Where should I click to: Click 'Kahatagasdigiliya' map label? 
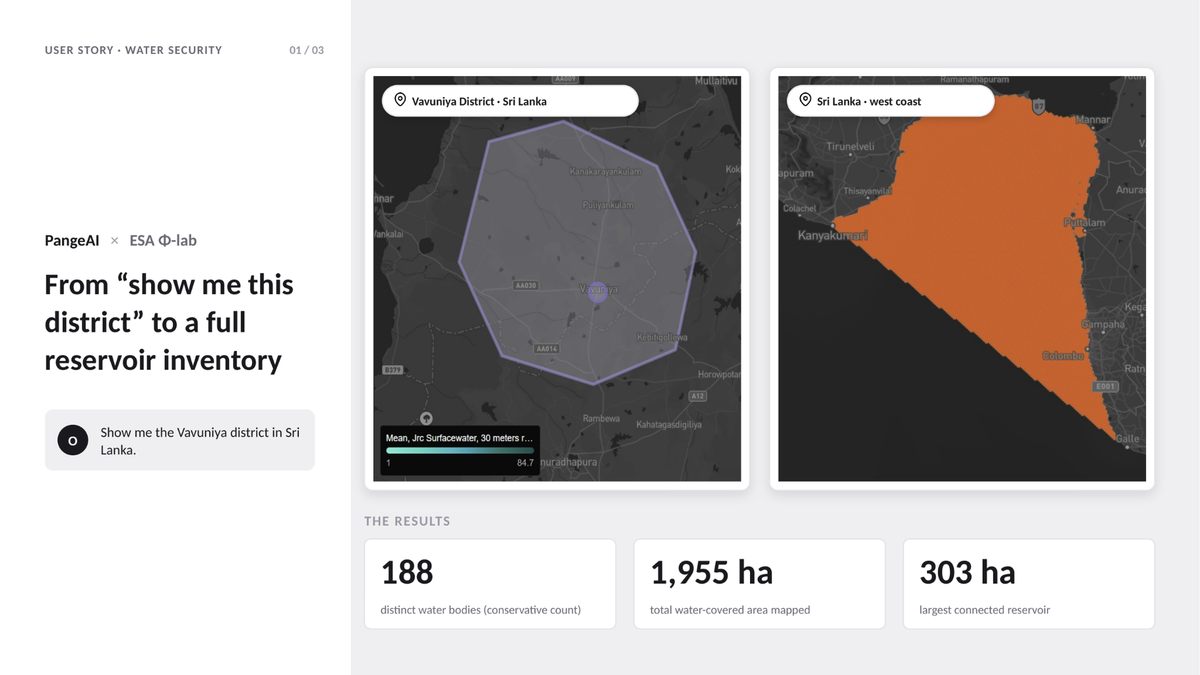click(x=668, y=425)
